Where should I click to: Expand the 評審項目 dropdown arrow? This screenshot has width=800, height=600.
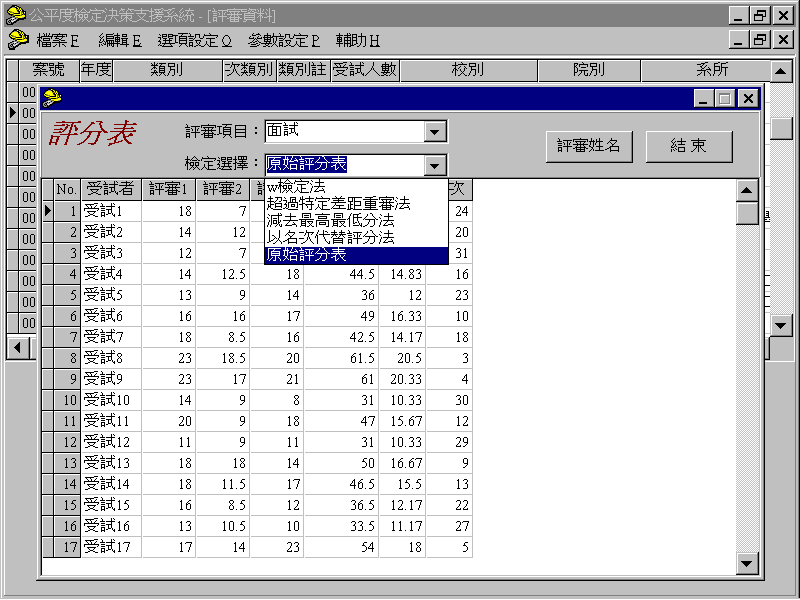point(434,131)
